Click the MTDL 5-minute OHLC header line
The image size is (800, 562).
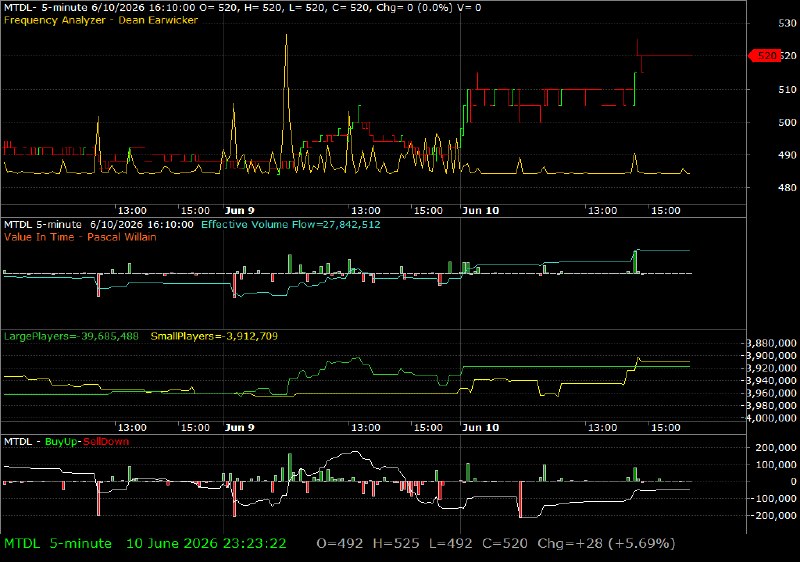pos(242,8)
